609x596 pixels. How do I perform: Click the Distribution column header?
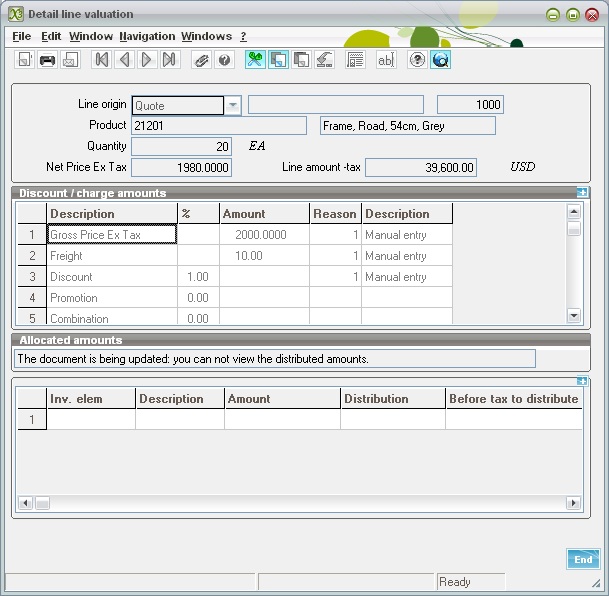pyautogui.click(x=393, y=398)
